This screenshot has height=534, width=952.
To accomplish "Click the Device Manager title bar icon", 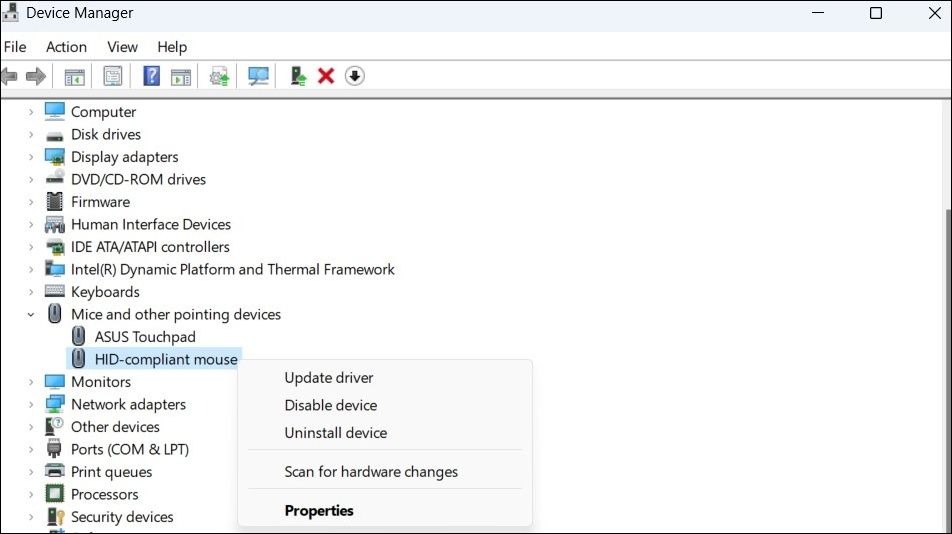I will (10, 12).
